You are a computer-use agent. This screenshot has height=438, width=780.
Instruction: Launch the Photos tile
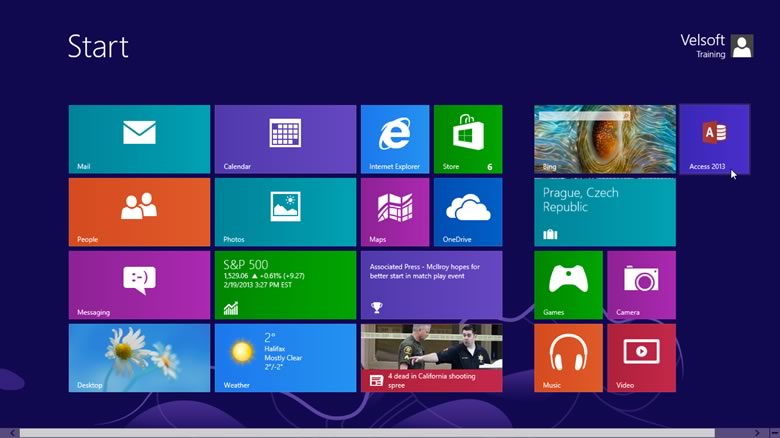coord(285,212)
